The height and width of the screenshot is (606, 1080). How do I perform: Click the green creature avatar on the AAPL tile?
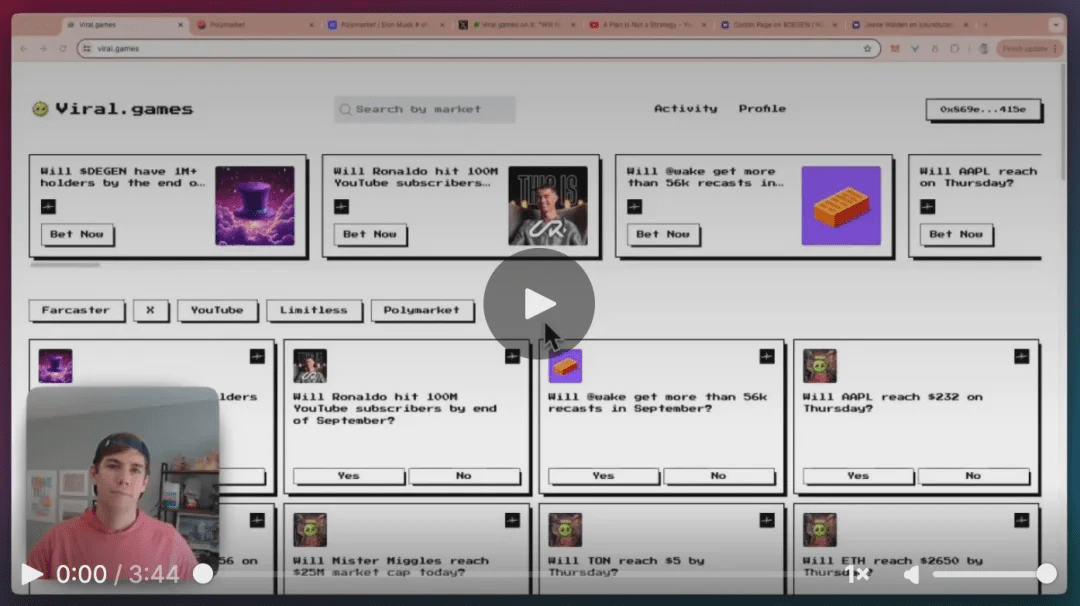tap(820, 366)
